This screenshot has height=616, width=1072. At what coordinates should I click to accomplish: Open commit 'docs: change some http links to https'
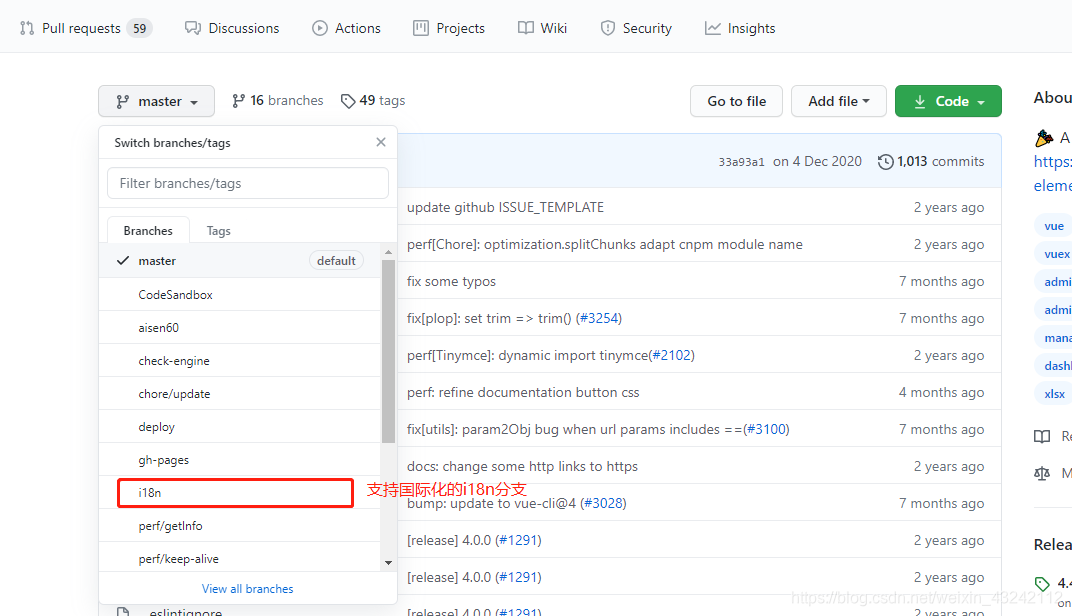click(x=522, y=466)
